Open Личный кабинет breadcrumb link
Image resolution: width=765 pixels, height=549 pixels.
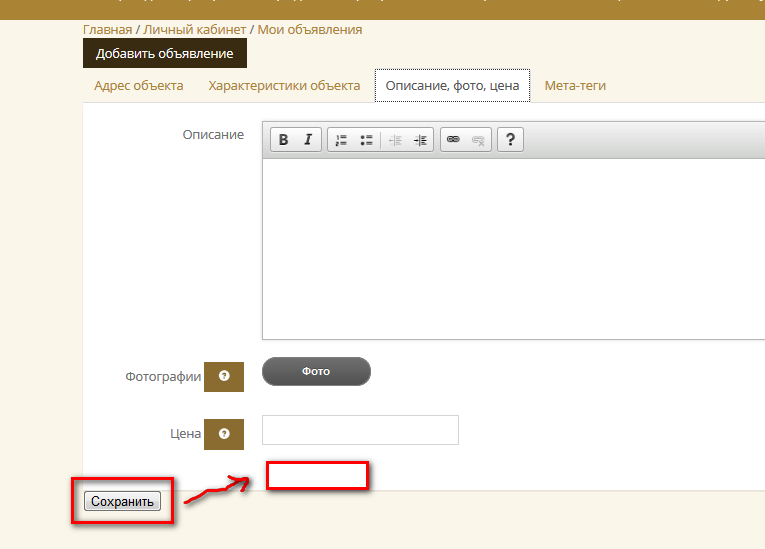pyautogui.click(x=194, y=30)
